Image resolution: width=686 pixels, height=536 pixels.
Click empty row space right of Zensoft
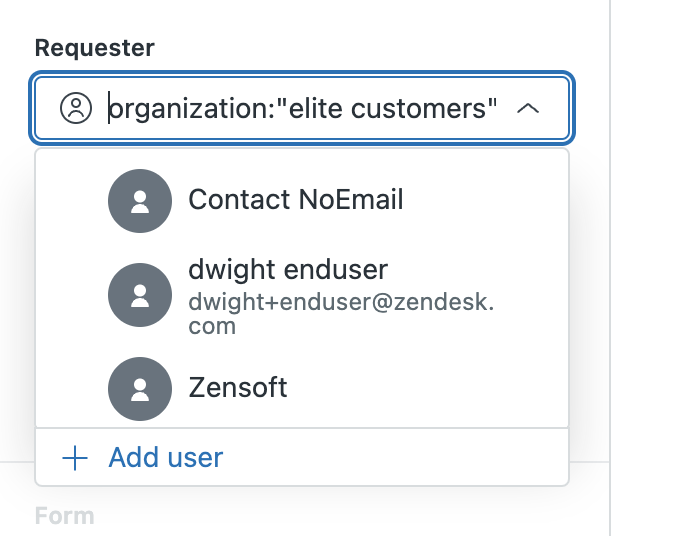tap(430, 388)
